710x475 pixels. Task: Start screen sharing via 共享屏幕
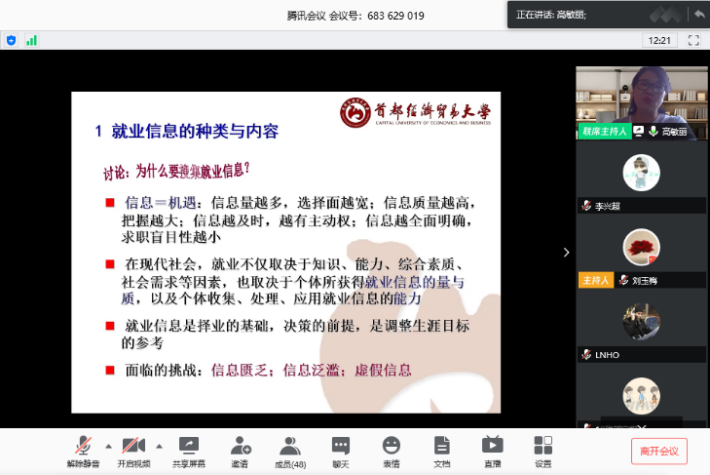click(187, 449)
